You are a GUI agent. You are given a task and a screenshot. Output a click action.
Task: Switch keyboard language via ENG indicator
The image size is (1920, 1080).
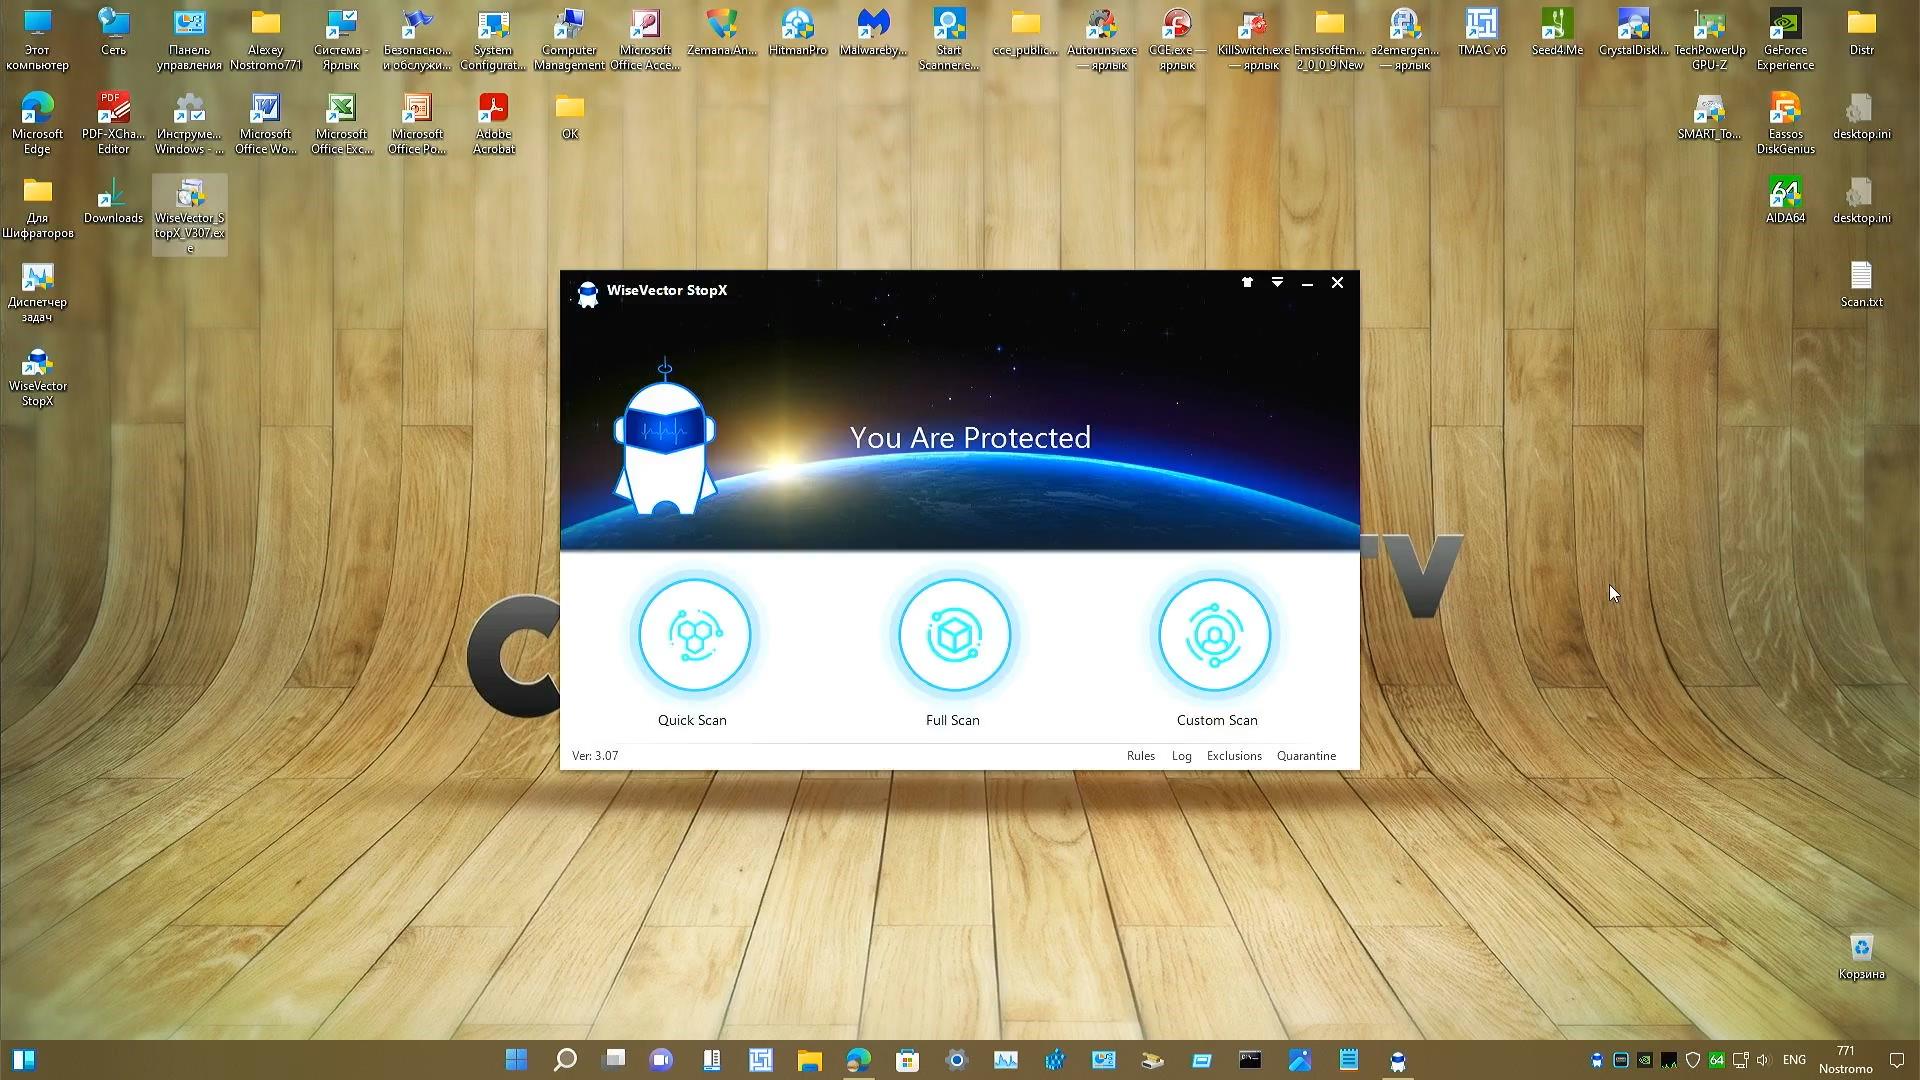click(1794, 1060)
